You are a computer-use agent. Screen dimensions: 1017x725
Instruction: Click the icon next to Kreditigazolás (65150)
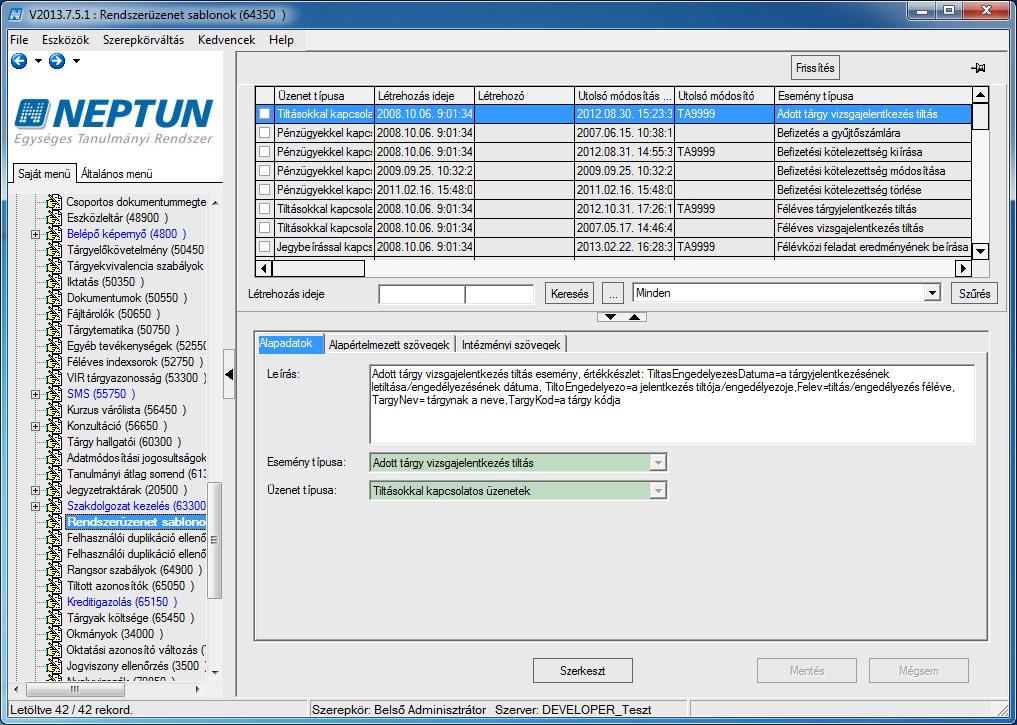[54, 602]
